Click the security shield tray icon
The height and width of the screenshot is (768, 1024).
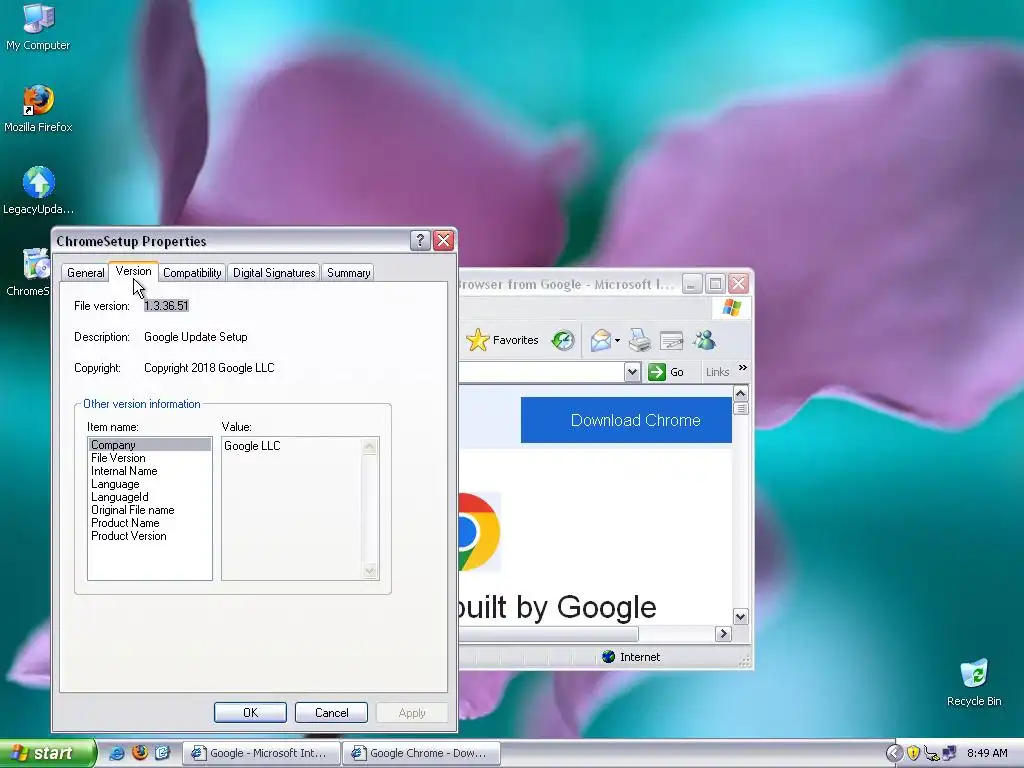tap(913, 753)
